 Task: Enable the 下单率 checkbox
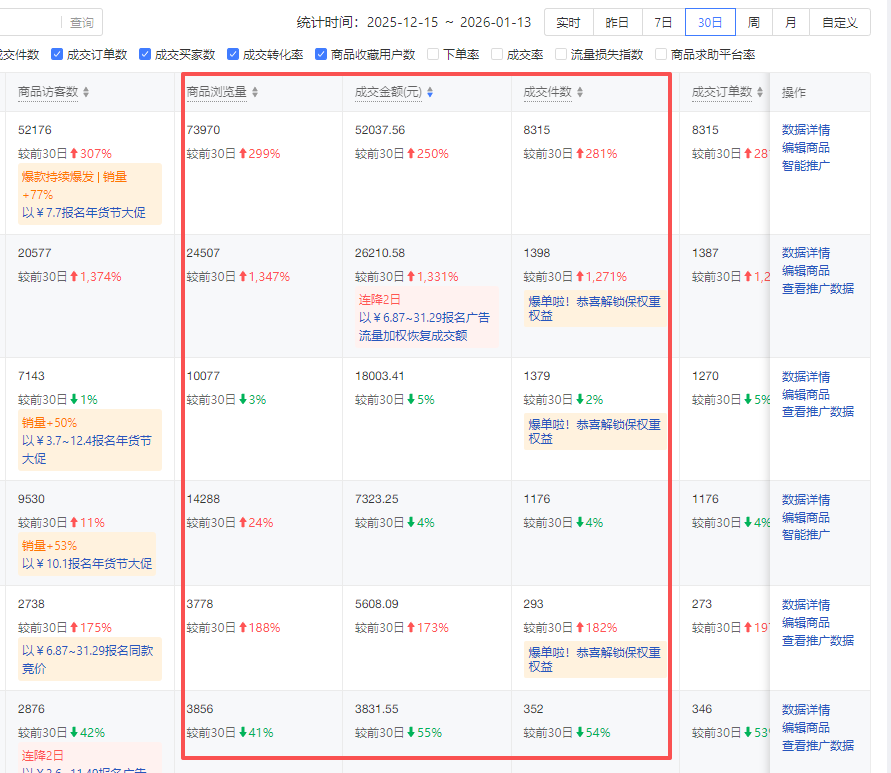coord(433,54)
